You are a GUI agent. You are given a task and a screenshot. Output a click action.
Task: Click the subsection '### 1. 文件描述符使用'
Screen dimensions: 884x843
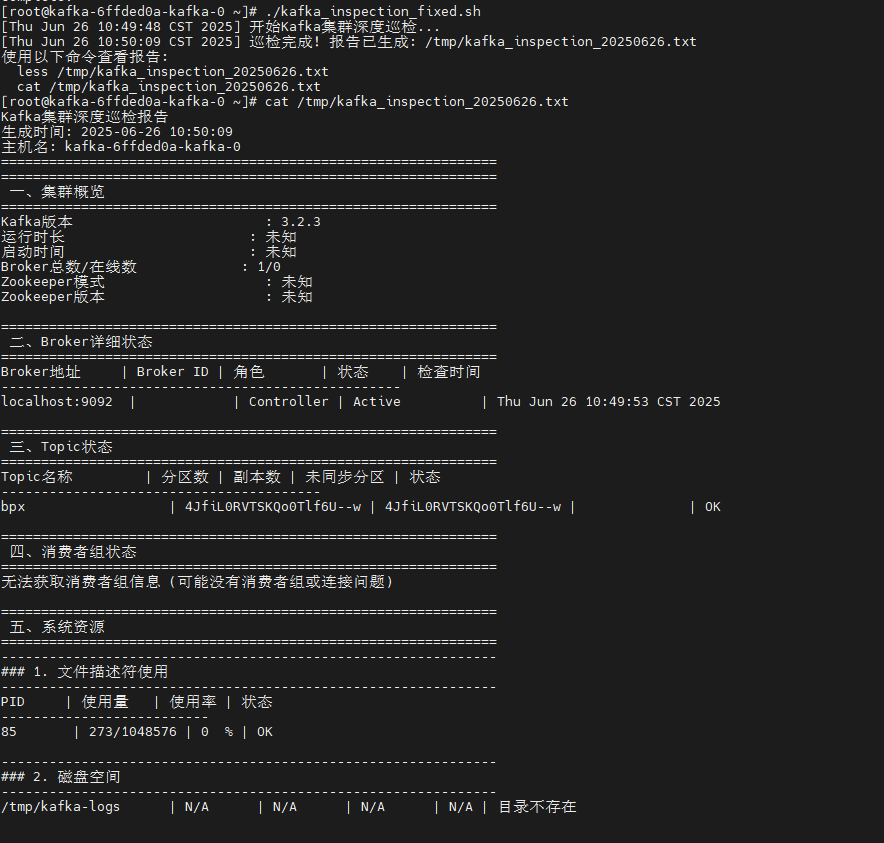coord(85,672)
